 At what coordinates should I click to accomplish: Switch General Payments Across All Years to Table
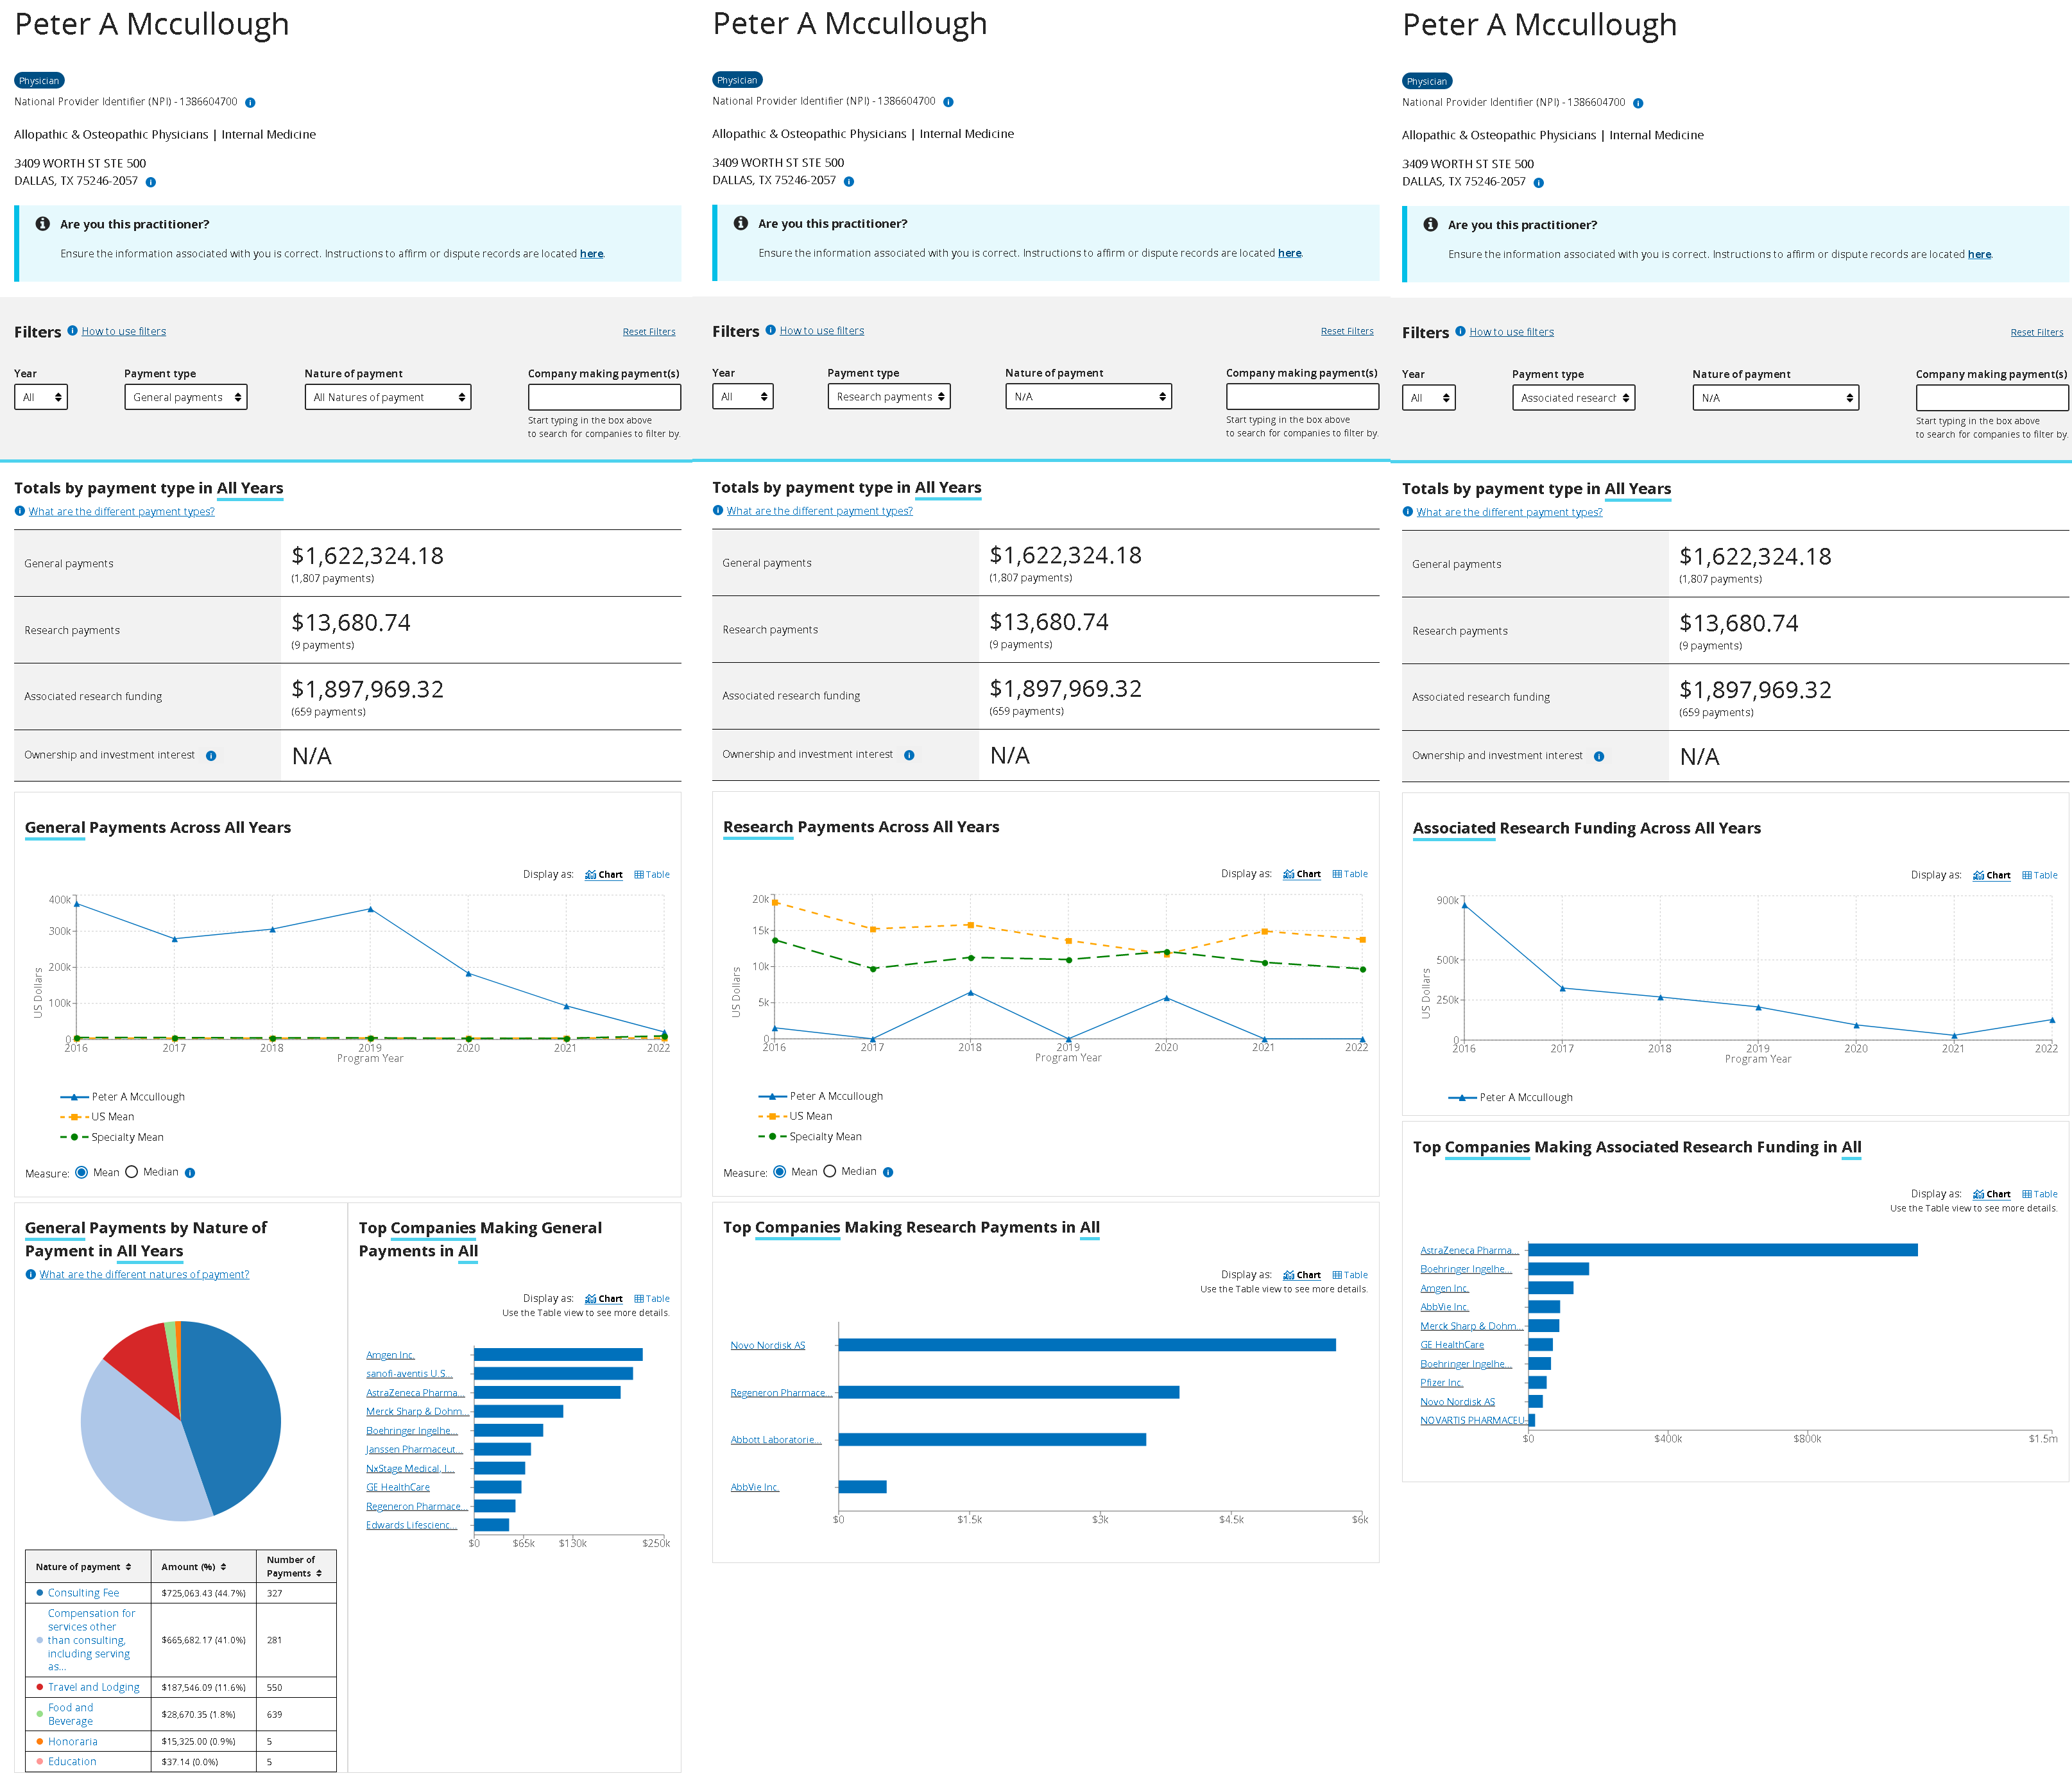[x=652, y=874]
